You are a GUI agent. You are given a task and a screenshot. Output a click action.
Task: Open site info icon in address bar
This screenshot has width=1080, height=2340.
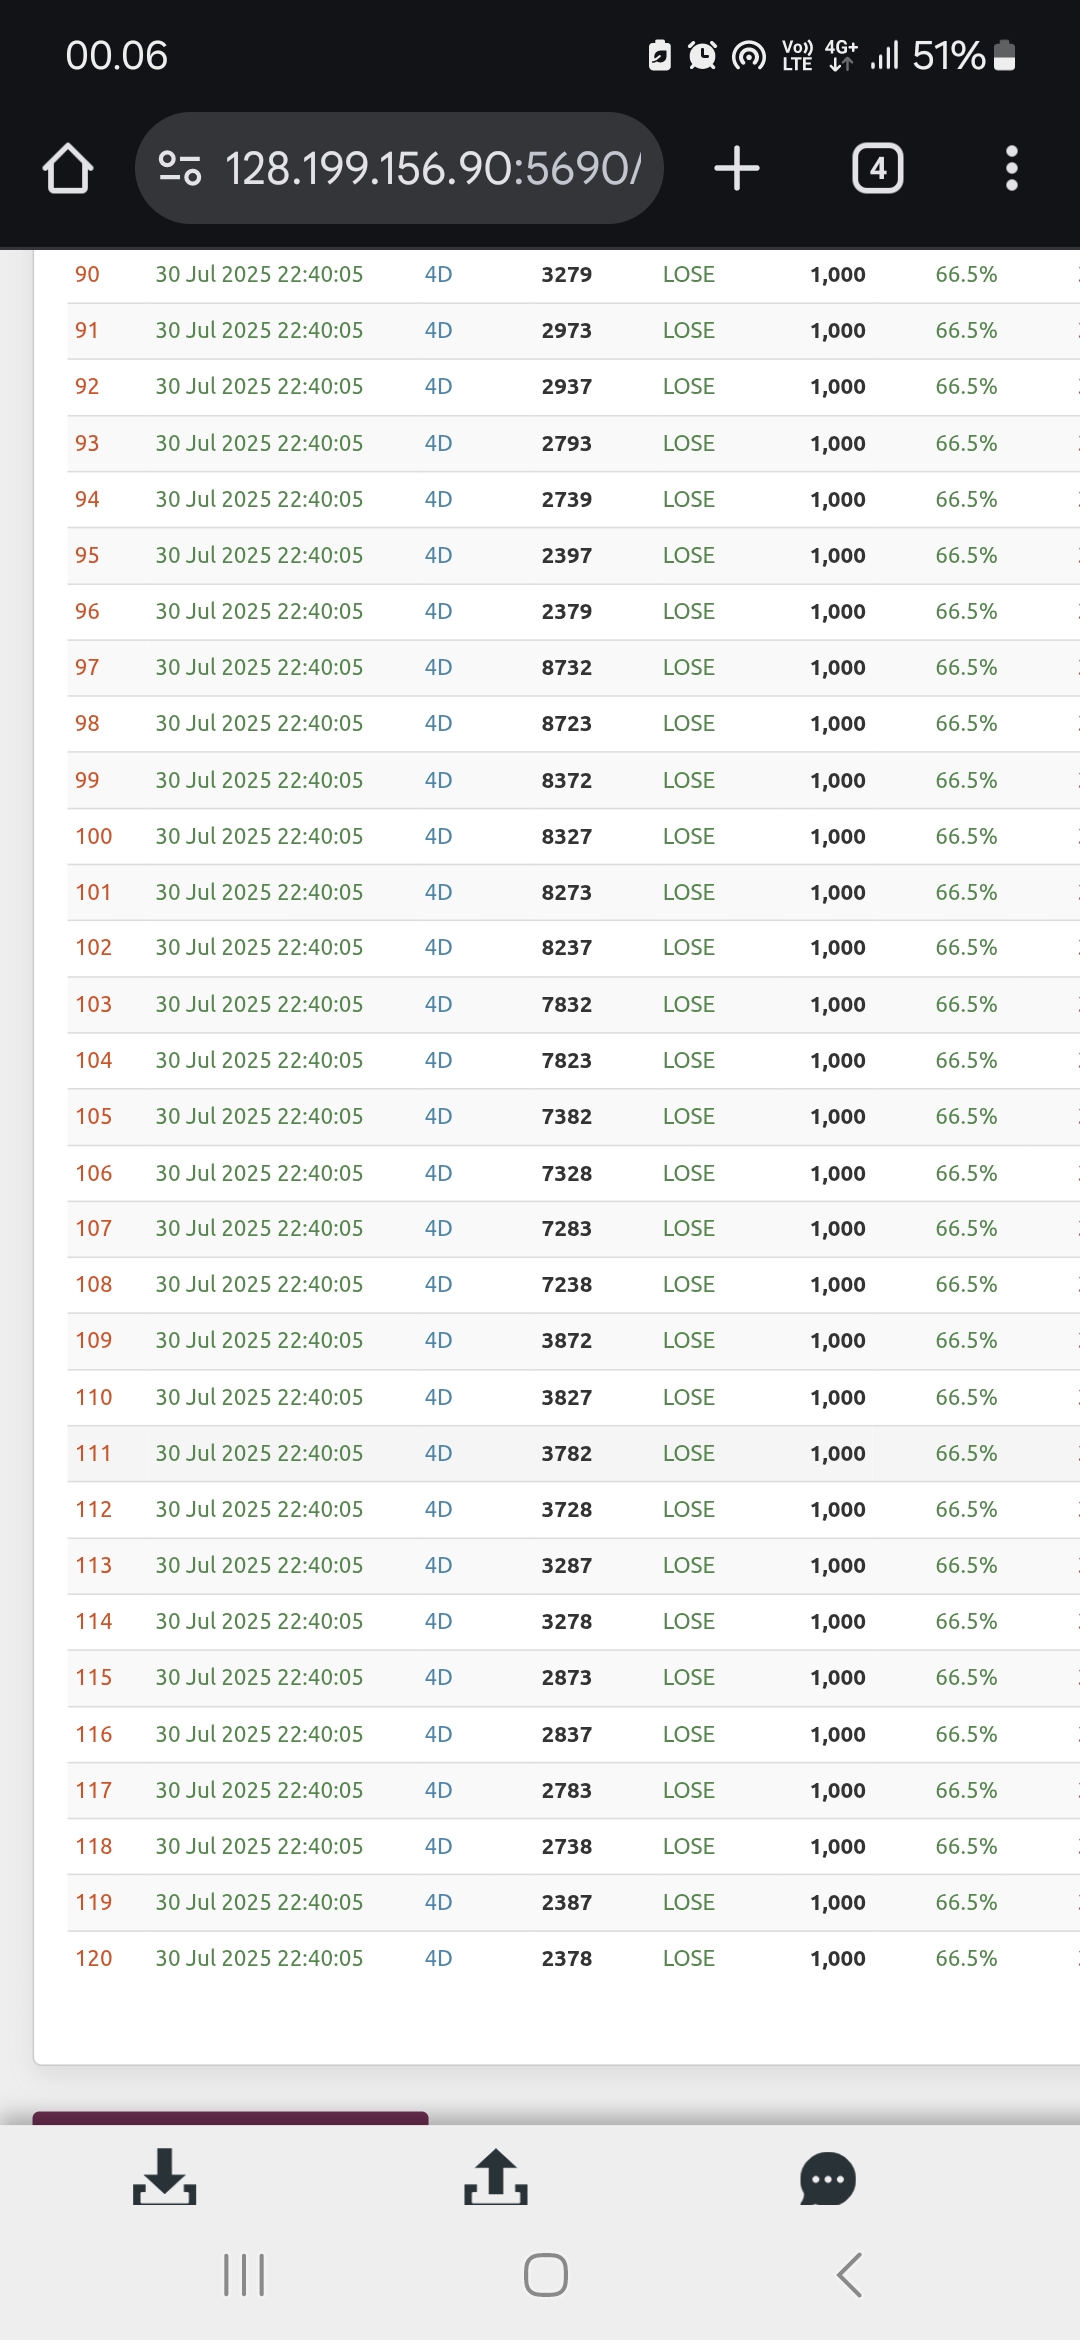(x=180, y=168)
